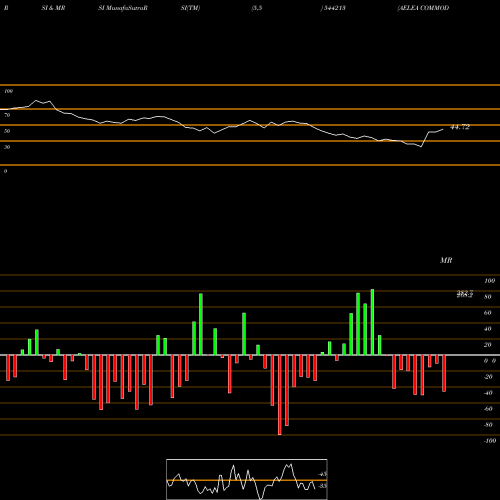This screenshot has width=500, height=500.
Task: Click the "(5,5" parameter text
Action: click(x=257, y=8)
